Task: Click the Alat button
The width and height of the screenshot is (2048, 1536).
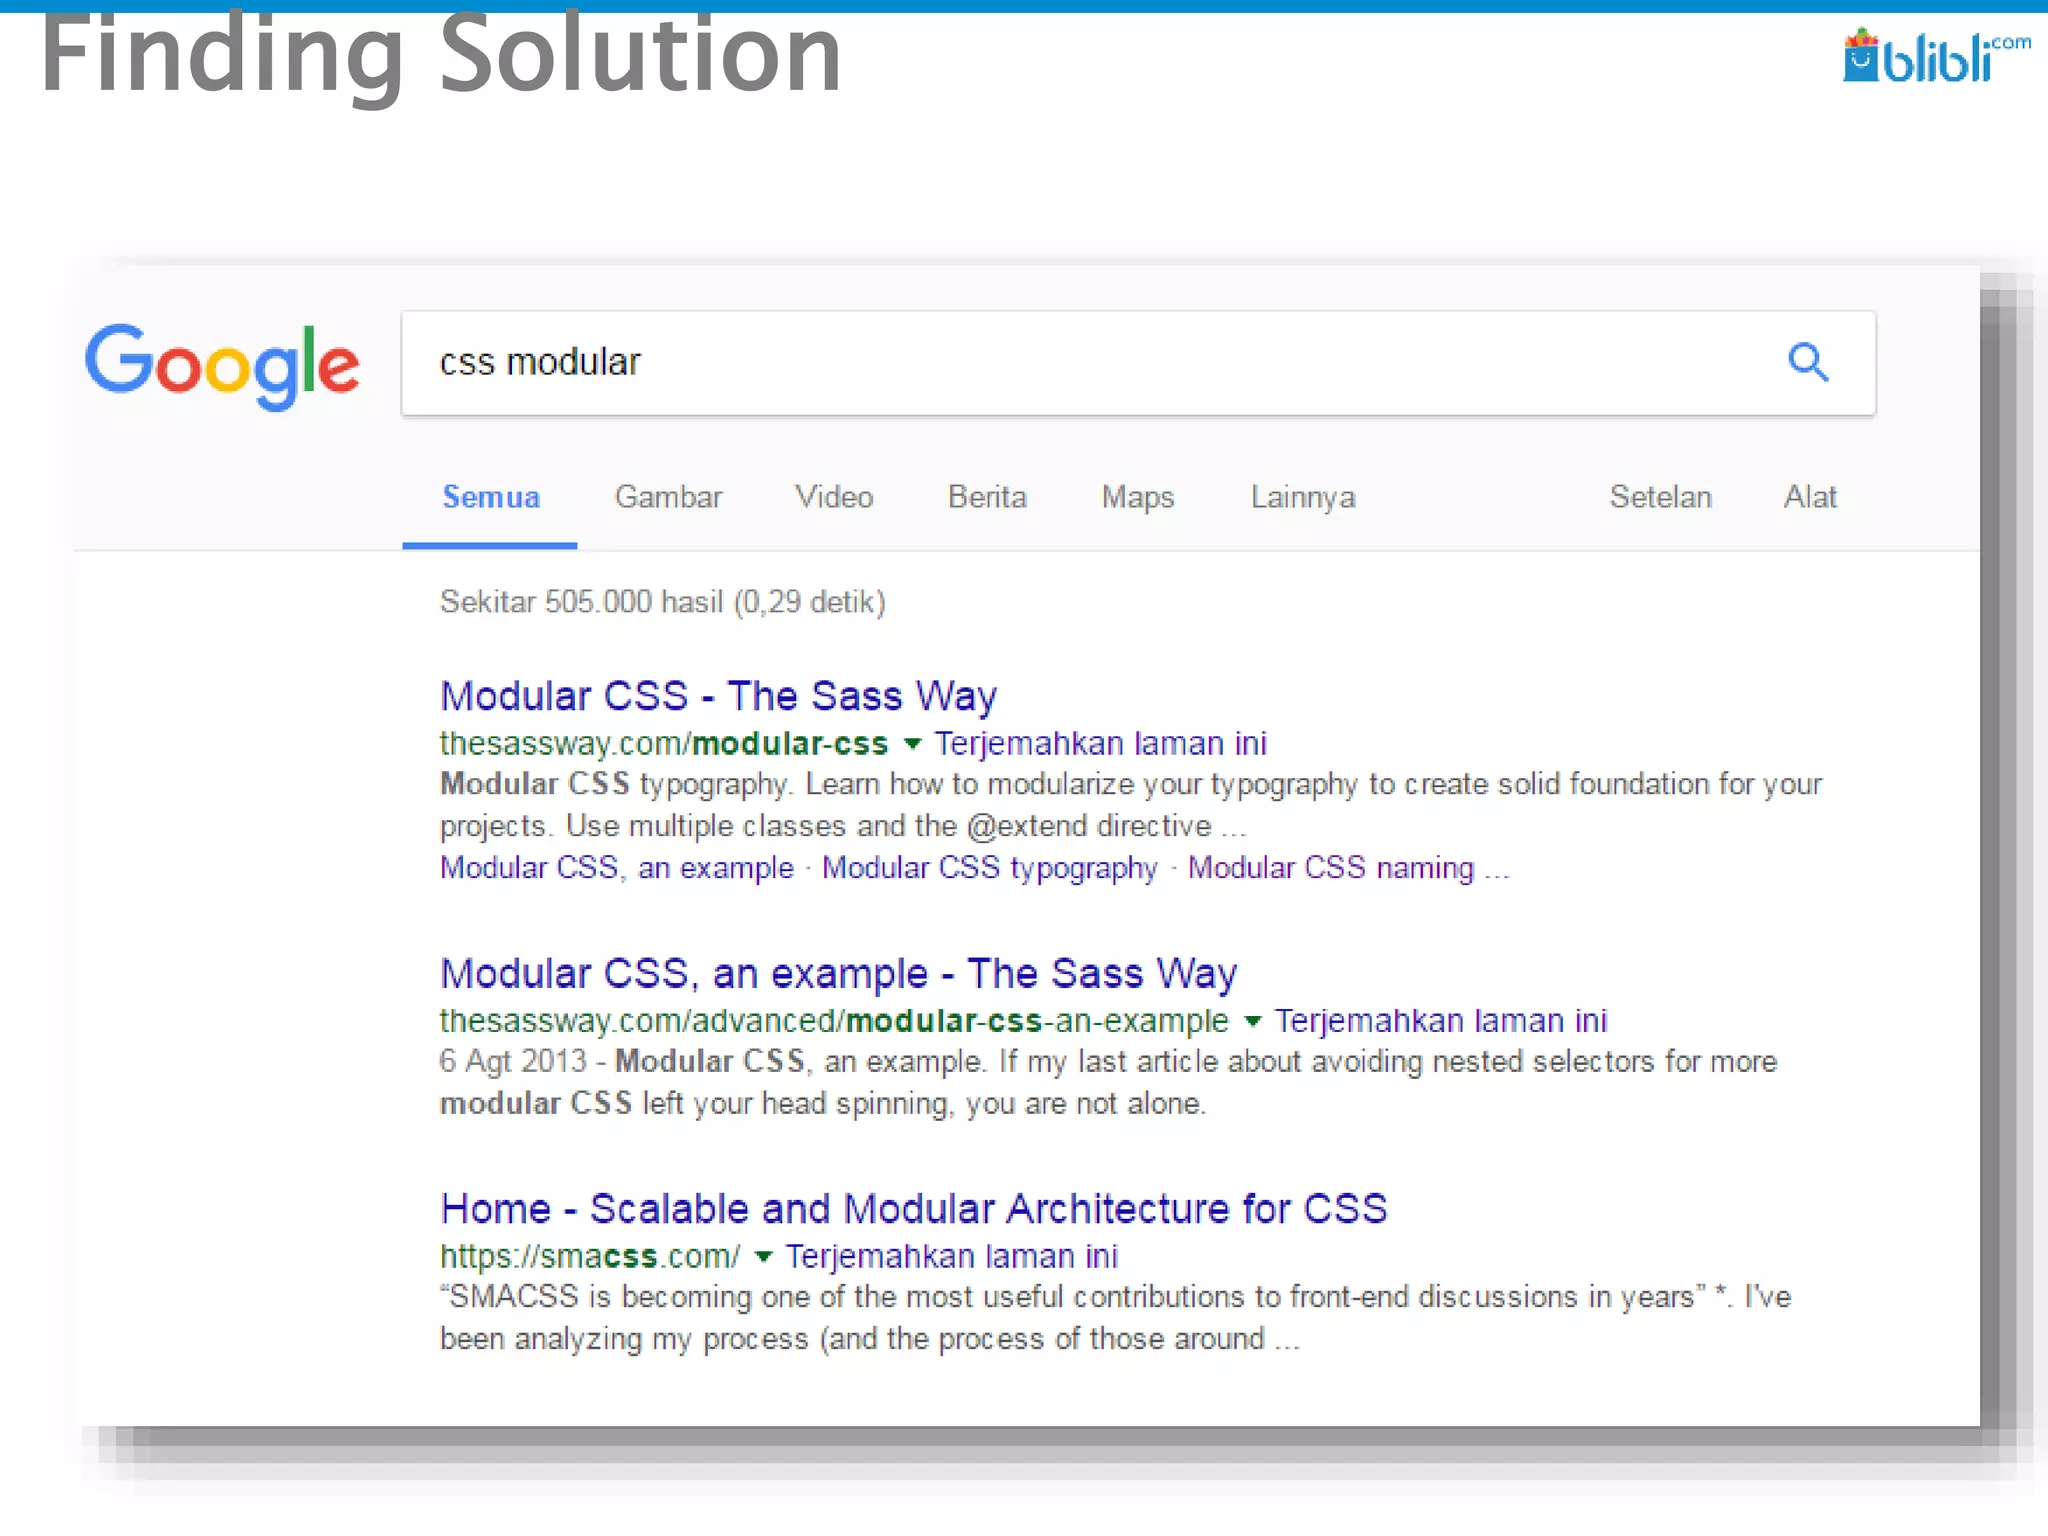Action: pyautogui.click(x=1810, y=497)
